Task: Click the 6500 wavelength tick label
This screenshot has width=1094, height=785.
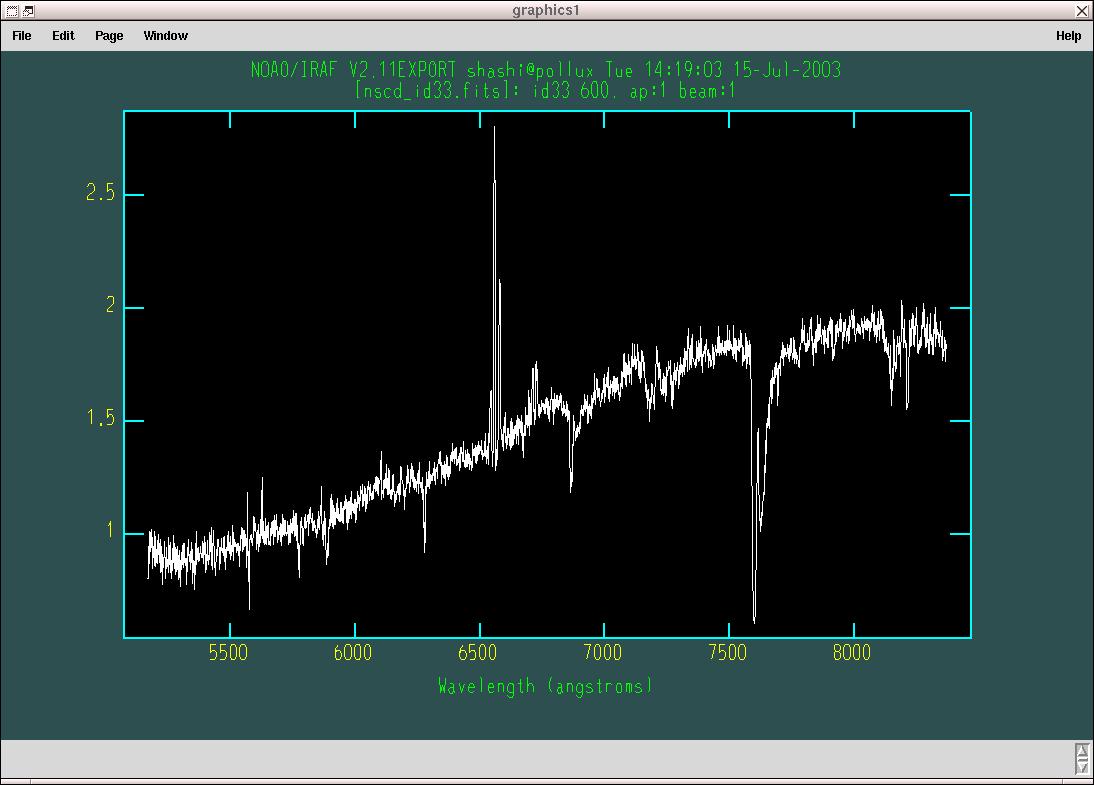Action: [478, 653]
